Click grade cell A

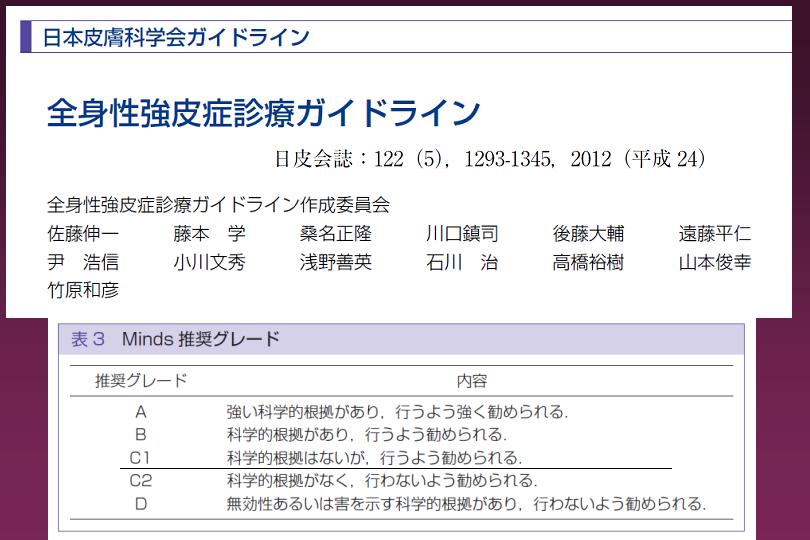click(x=141, y=412)
